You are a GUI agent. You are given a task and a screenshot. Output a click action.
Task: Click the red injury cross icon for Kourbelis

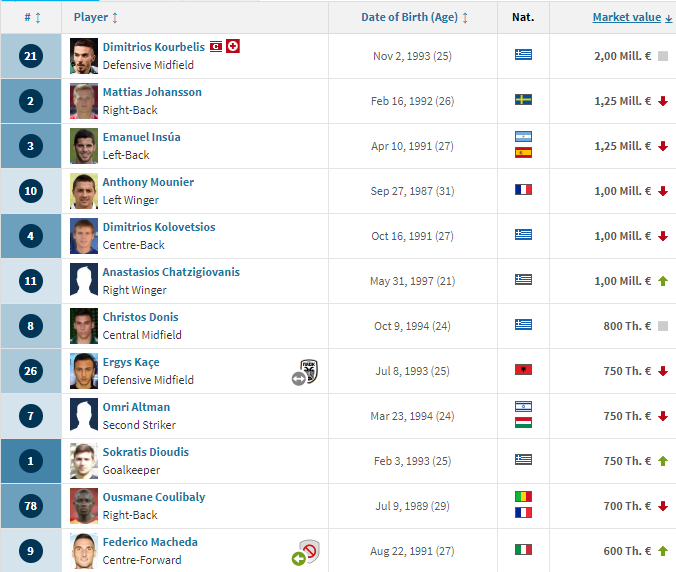(x=233, y=46)
